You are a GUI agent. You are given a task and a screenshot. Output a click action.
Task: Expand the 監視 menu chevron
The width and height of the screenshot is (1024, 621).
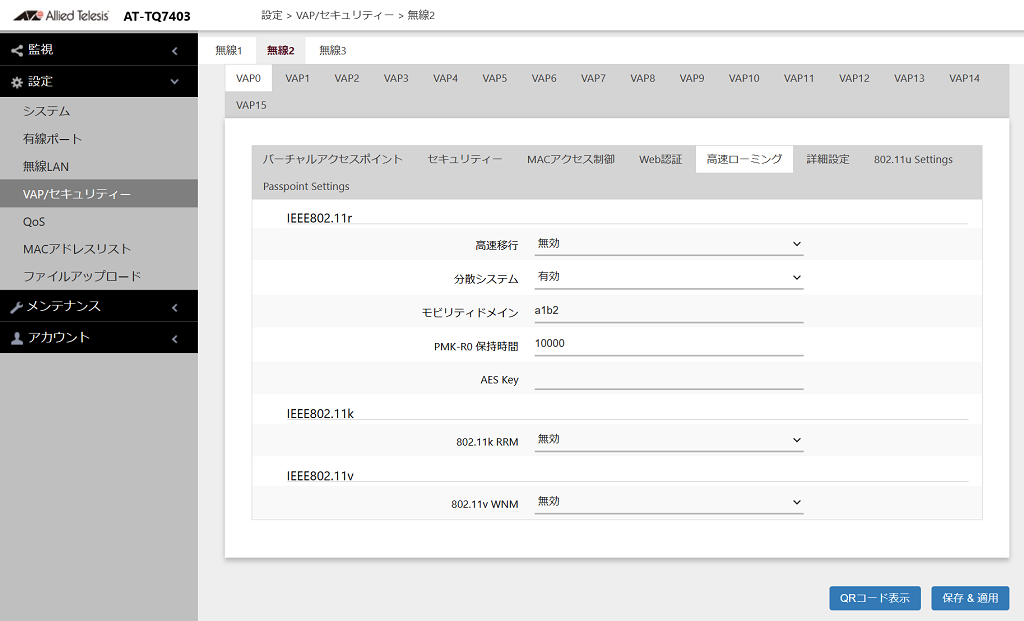[174, 50]
